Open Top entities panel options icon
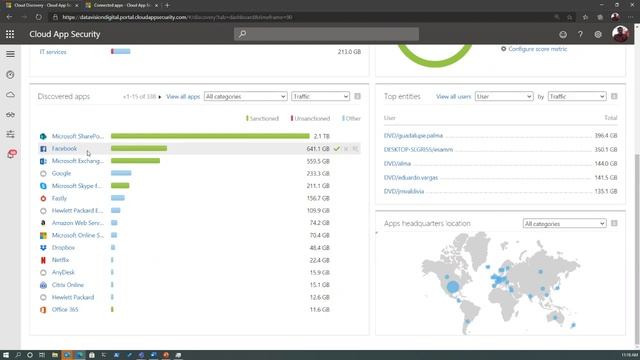Image resolution: width=640 pixels, height=360 pixels. click(x=614, y=96)
